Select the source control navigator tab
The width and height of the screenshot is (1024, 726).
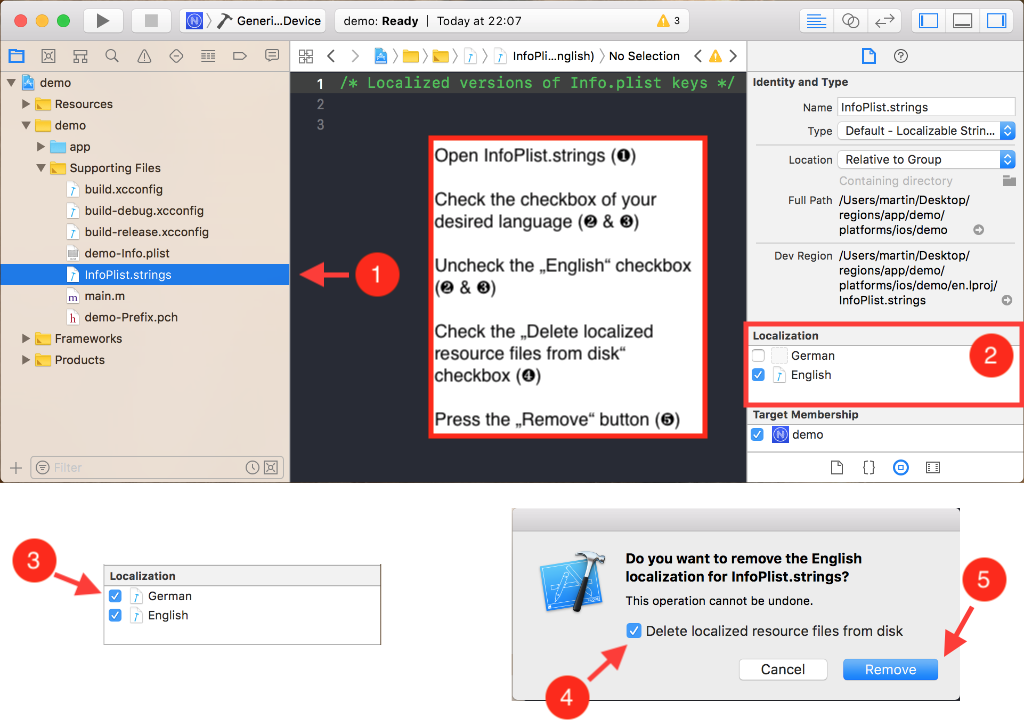point(48,56)
